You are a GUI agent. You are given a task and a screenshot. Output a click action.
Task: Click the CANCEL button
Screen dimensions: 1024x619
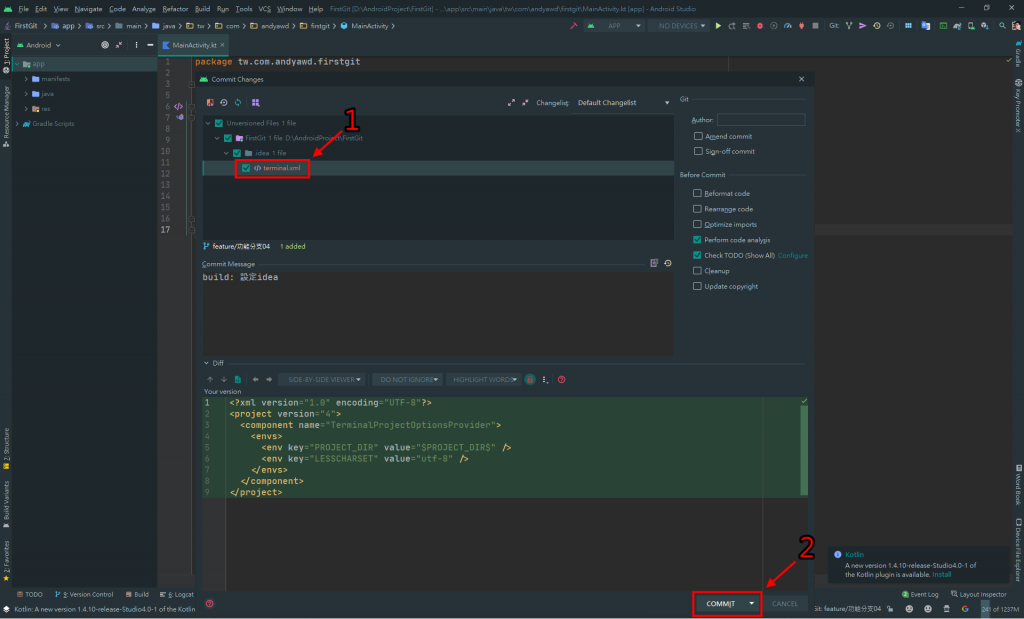(x=784, y=603)
